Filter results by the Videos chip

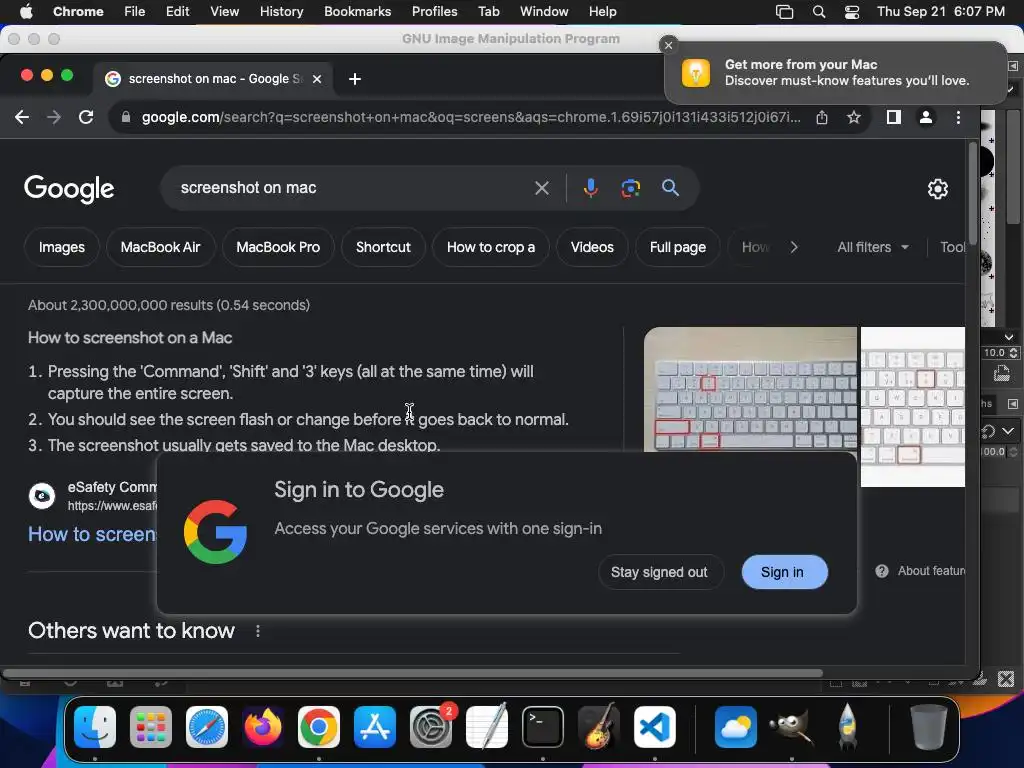tap(592, 247)
